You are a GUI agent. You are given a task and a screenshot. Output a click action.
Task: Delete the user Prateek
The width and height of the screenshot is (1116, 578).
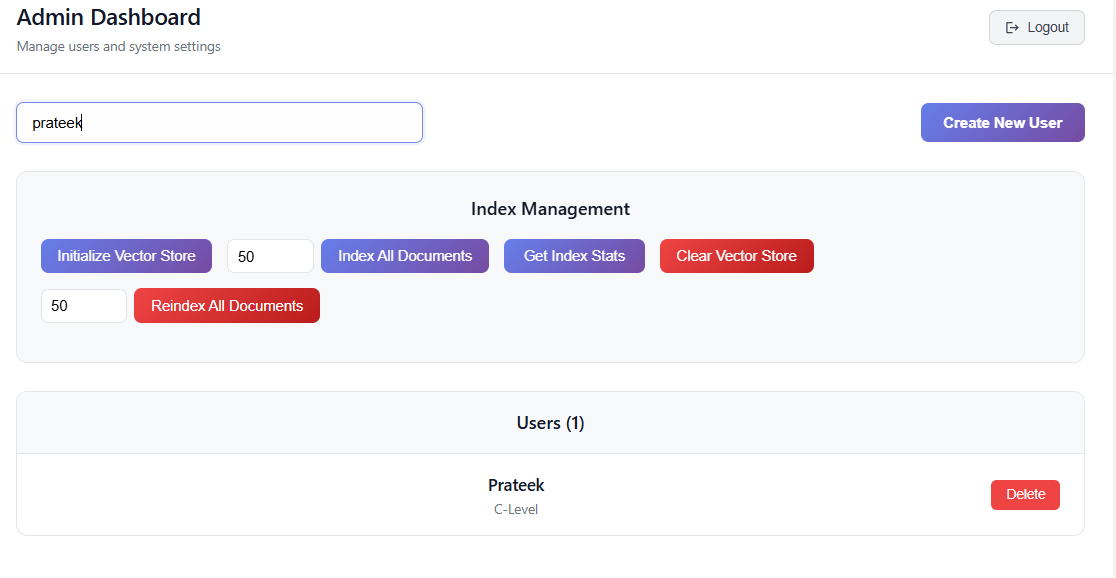1025,495
